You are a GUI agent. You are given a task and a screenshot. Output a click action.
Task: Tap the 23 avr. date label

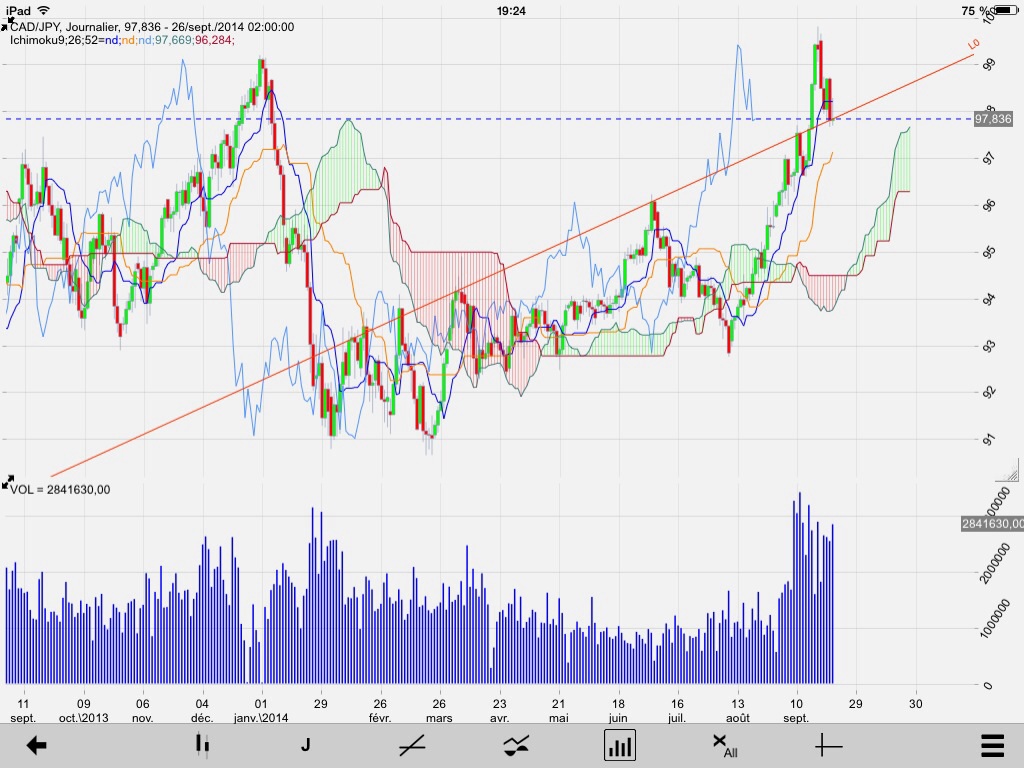coord(499,711)
